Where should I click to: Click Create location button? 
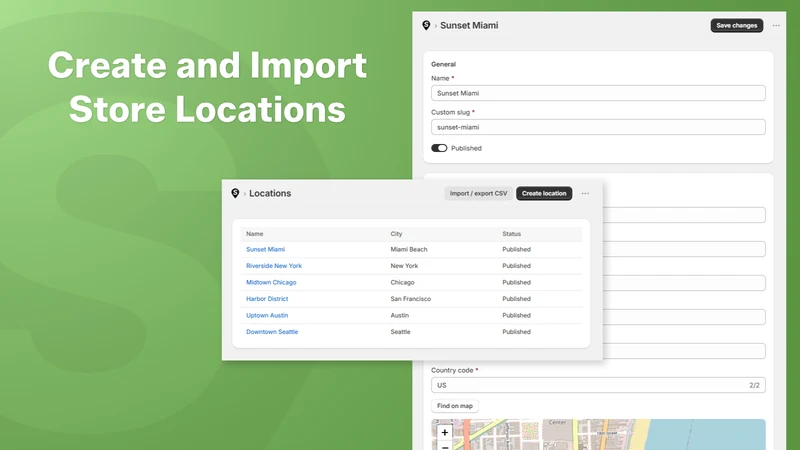click(x=544, y=193)
